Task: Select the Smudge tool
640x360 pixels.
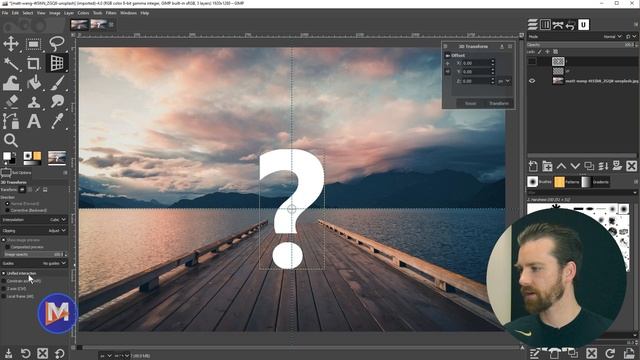Action: [x=57, y=102]
